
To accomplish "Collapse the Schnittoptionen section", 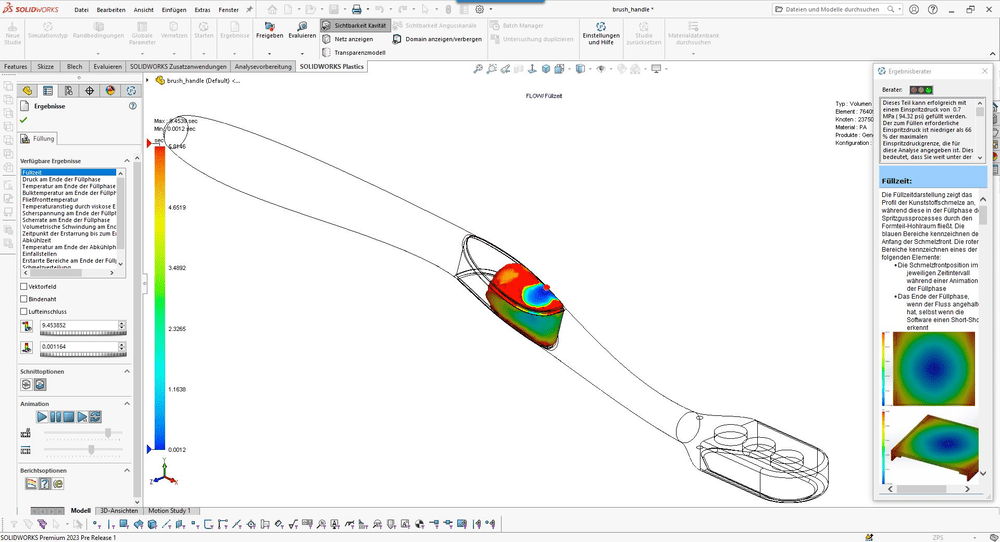I will coord(126,371).
